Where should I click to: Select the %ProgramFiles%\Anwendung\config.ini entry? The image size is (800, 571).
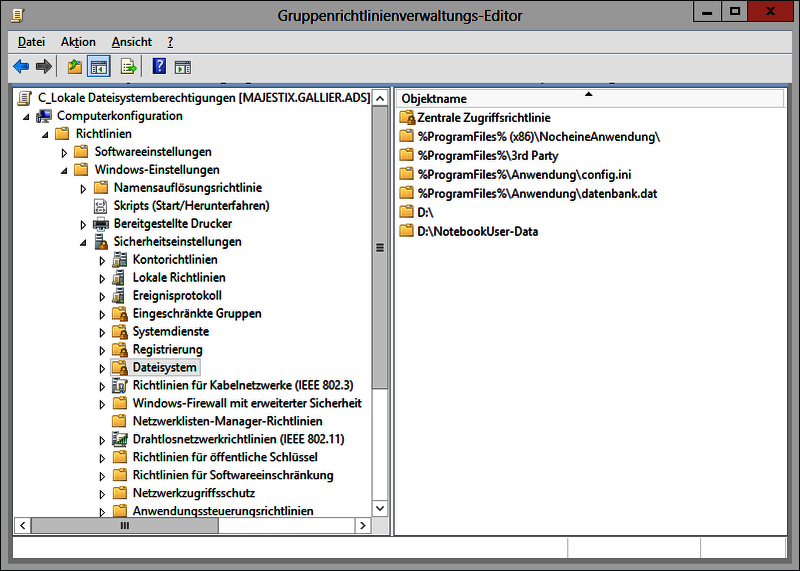[524, 175]
